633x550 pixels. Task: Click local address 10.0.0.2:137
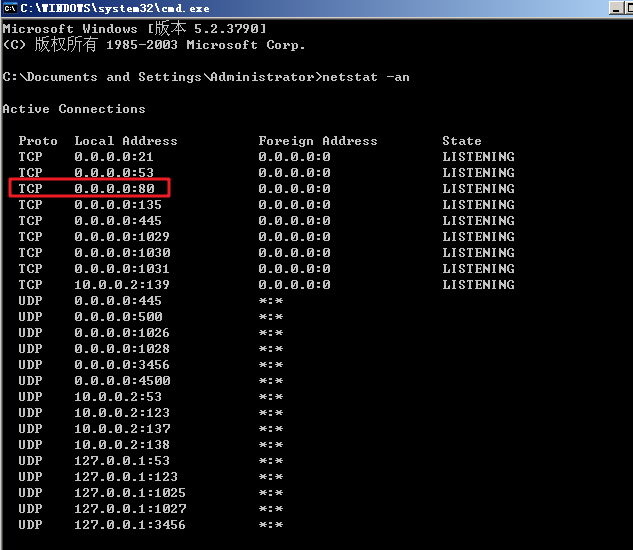pyautogui.click(x=122, y=429)
